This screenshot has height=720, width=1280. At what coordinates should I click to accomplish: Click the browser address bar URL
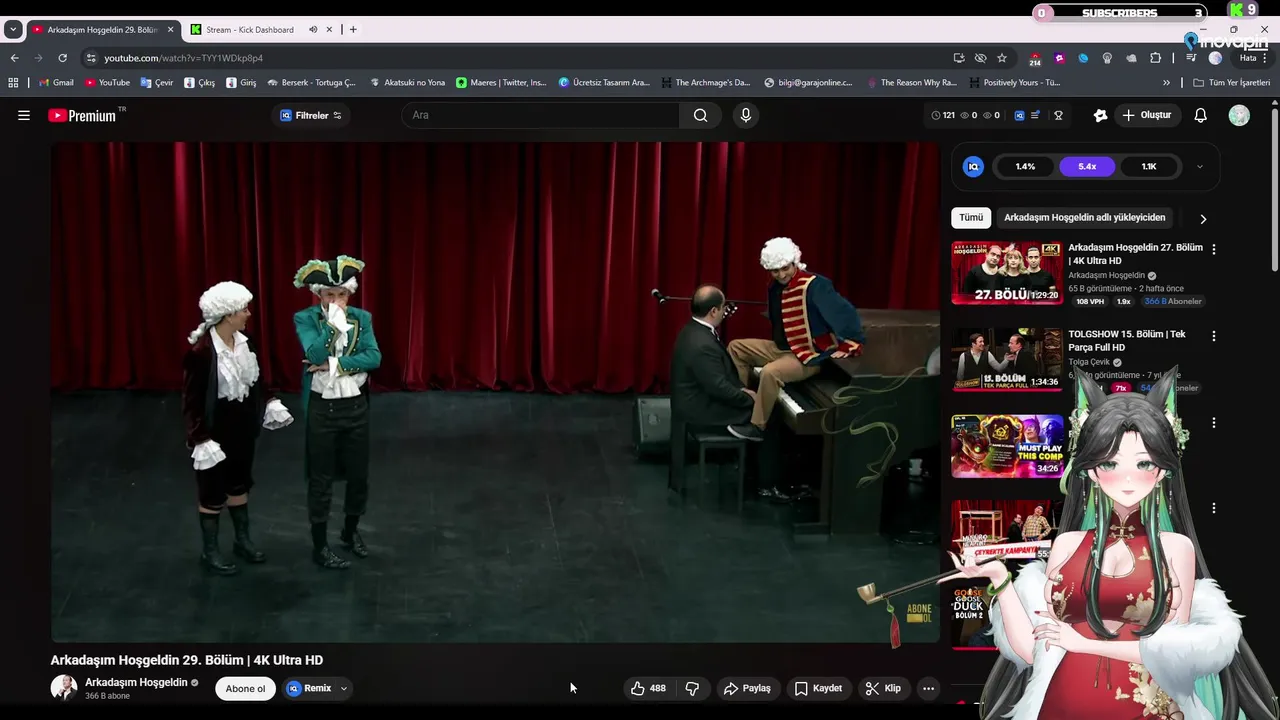pyautogui.click(x=183, y=58)
